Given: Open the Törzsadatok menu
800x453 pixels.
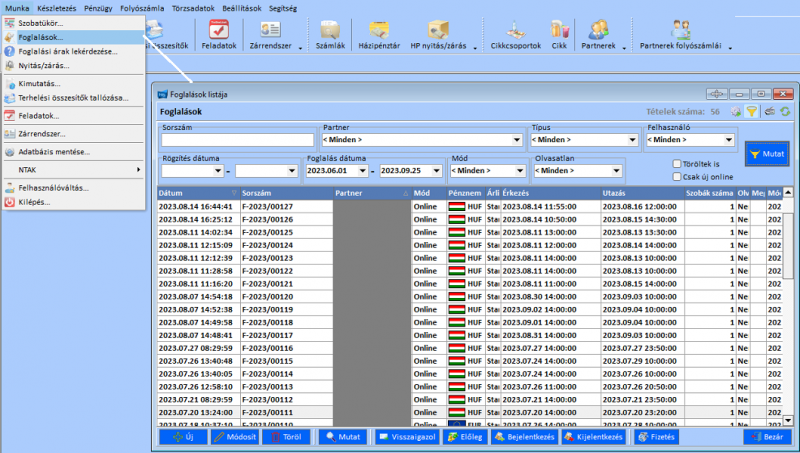Looking at the screenshot, I should coord(193,8).
